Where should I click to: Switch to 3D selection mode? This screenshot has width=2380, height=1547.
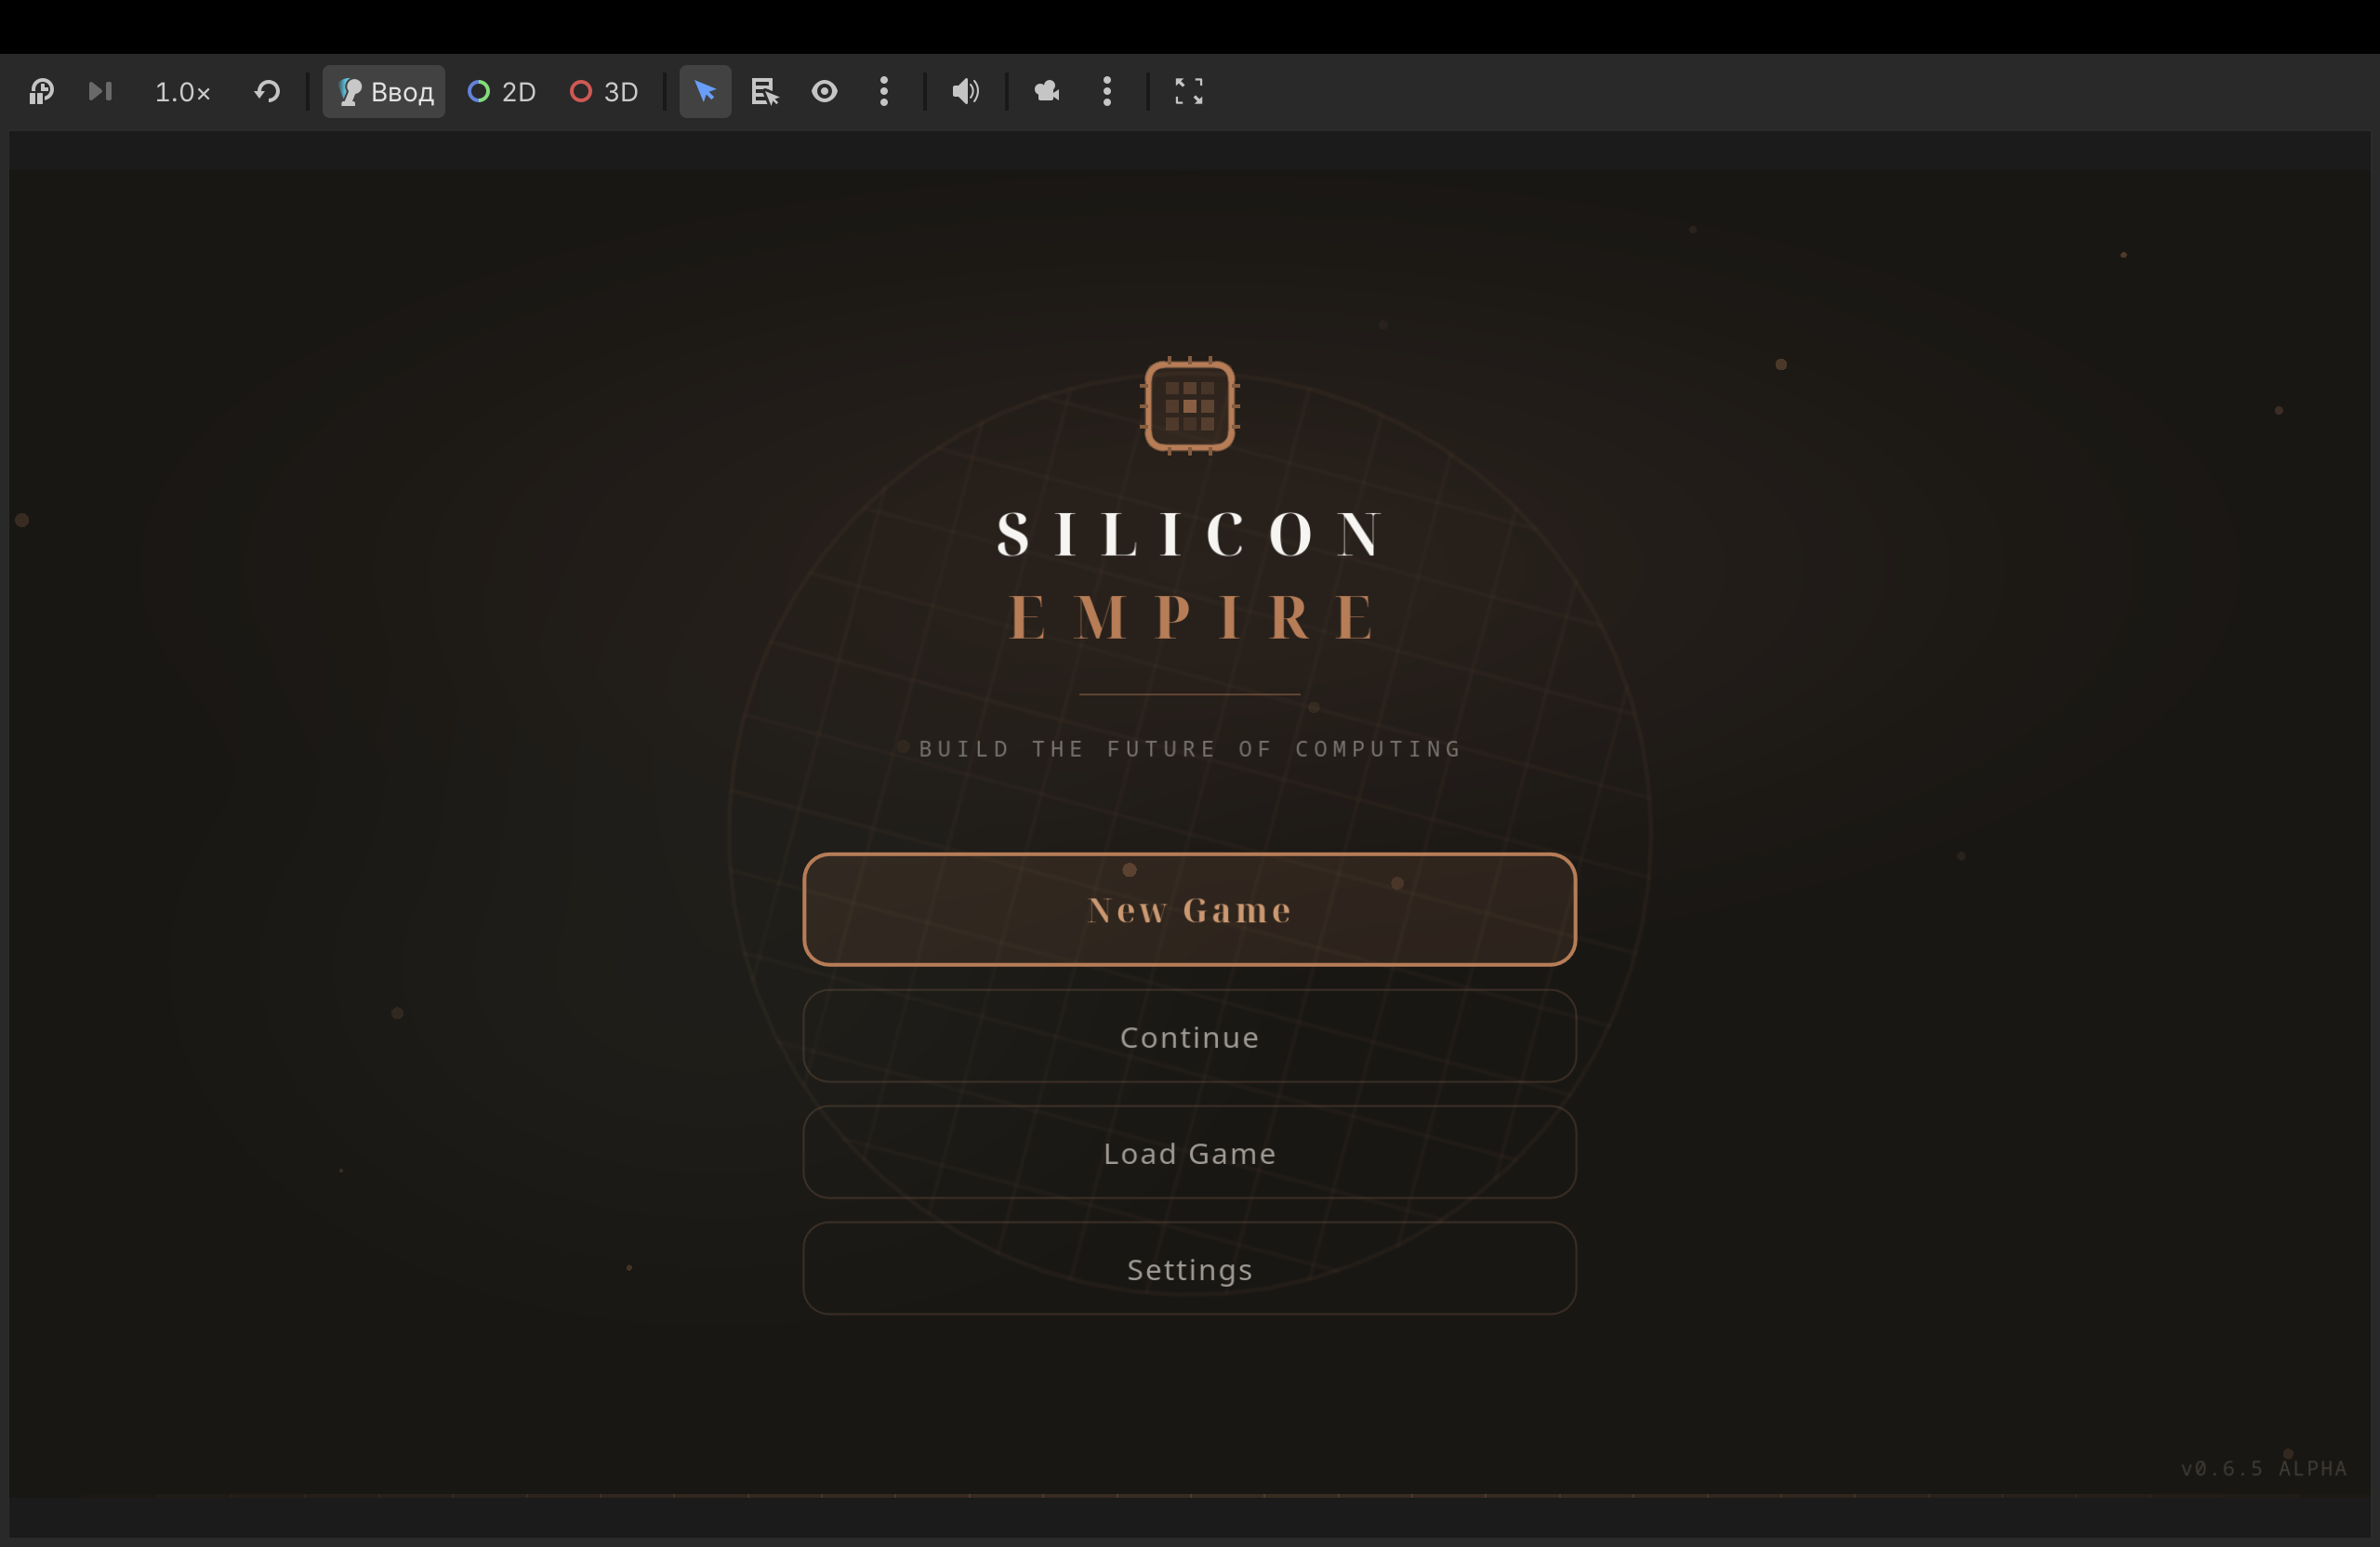tap(604, 92)
